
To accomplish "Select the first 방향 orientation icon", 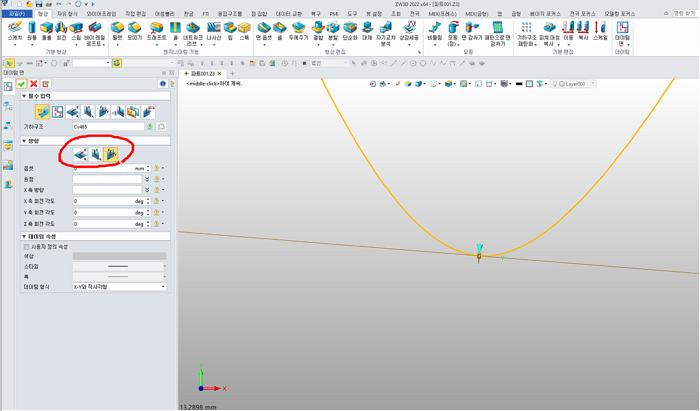I will 80,155.
